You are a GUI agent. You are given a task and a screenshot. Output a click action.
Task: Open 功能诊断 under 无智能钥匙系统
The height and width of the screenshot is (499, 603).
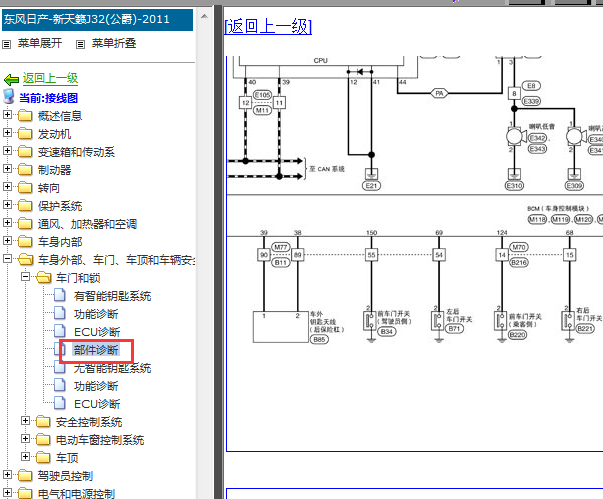pos(96,386)
